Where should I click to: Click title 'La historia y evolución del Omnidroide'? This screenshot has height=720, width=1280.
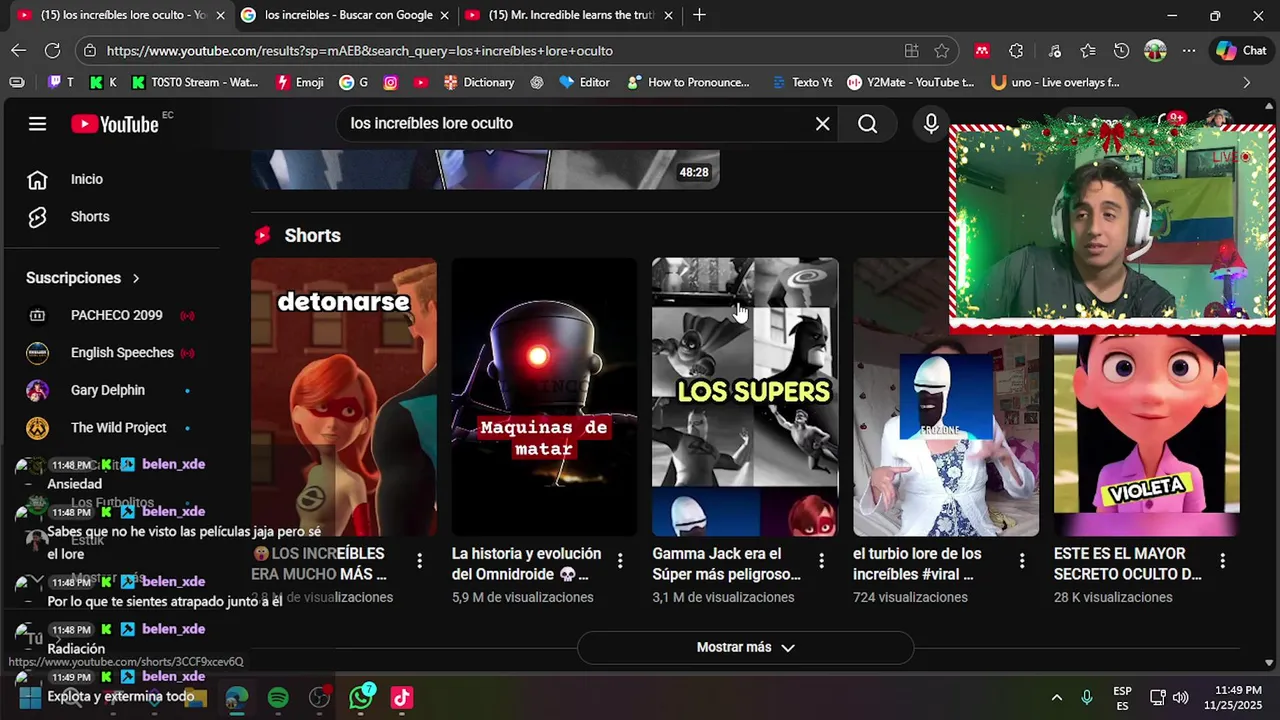[x=527, y=564]
